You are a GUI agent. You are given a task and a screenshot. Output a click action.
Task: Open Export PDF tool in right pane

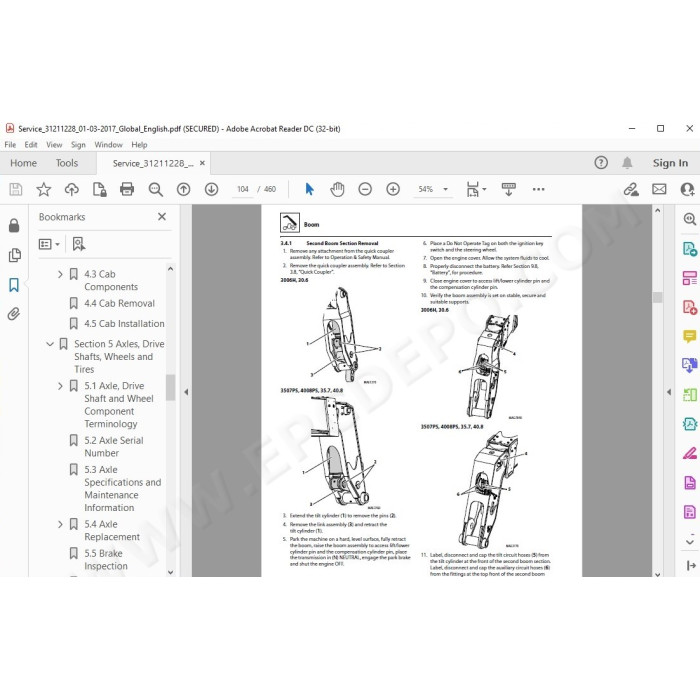coord(690,249)
